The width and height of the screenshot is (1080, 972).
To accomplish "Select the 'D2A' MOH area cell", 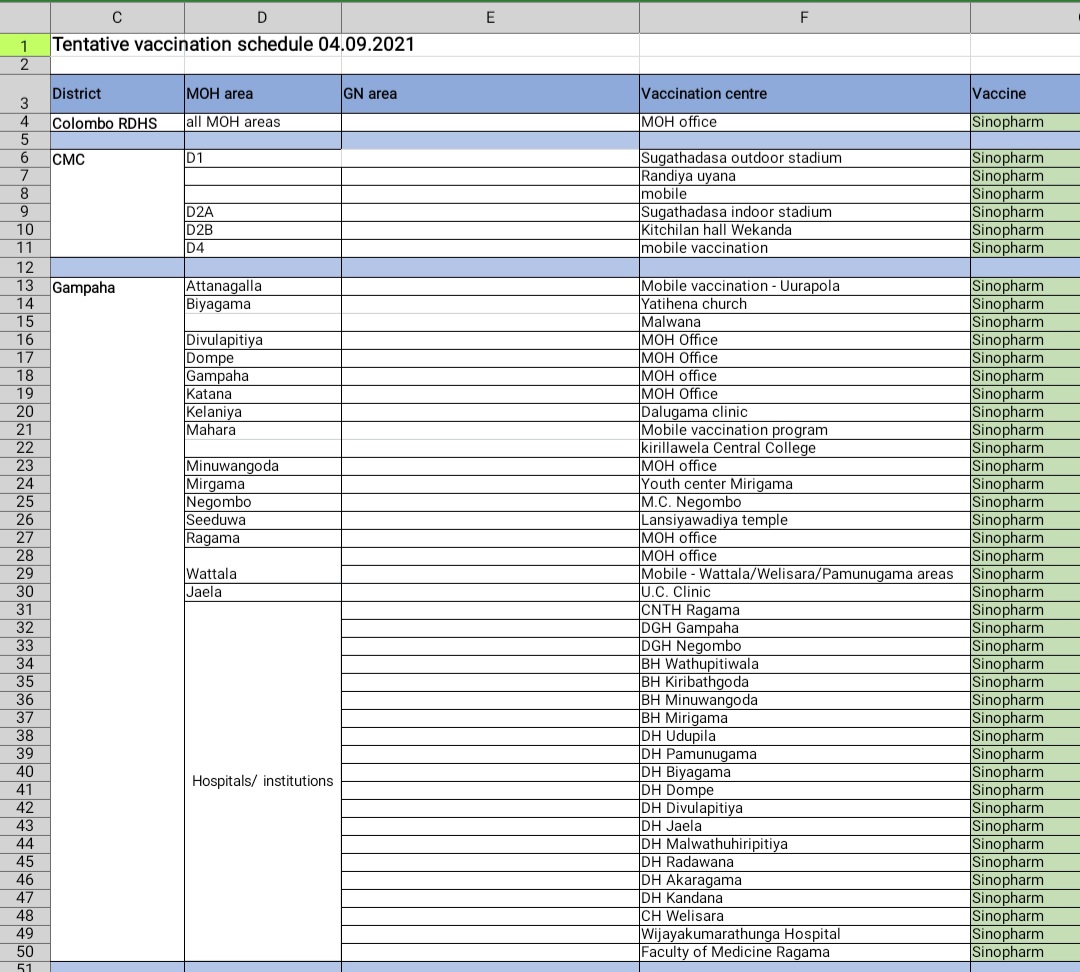I will tap(262, 212).
